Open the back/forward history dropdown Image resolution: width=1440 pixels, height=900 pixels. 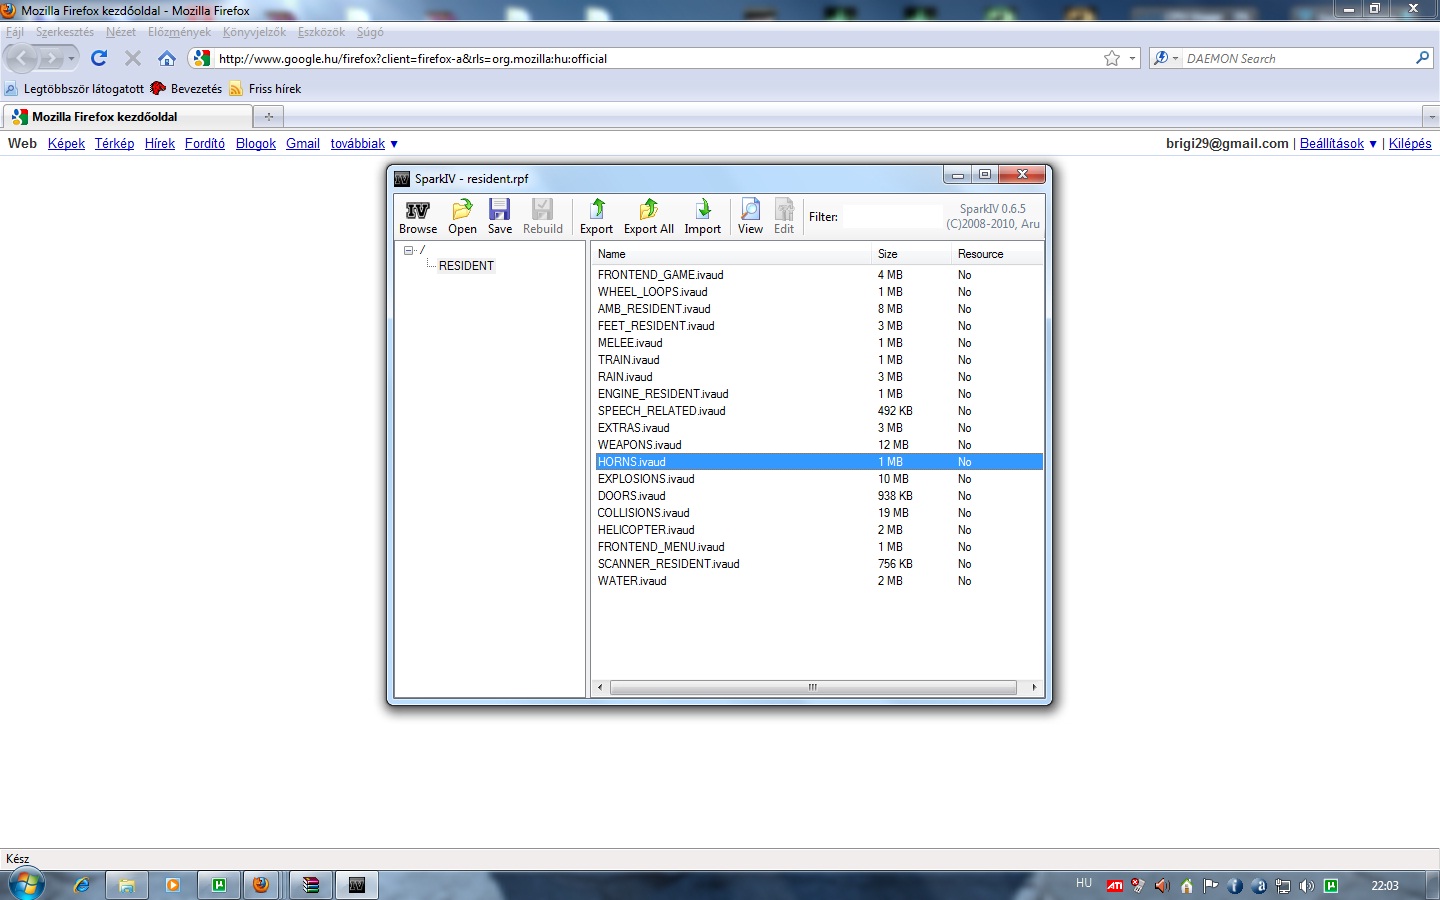tap(72, 58)
